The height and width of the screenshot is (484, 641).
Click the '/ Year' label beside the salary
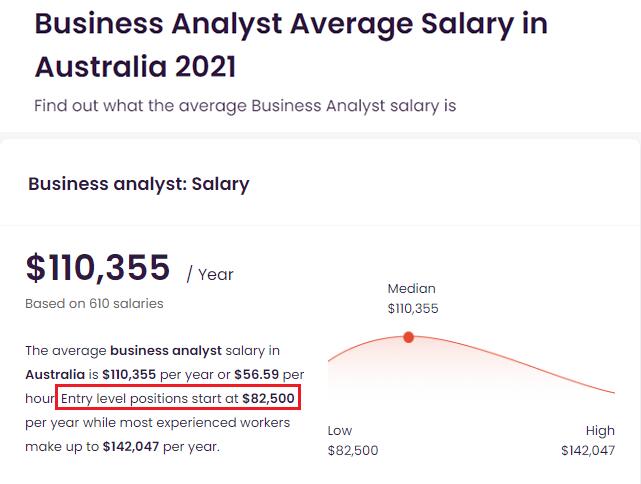coord(210,273)
